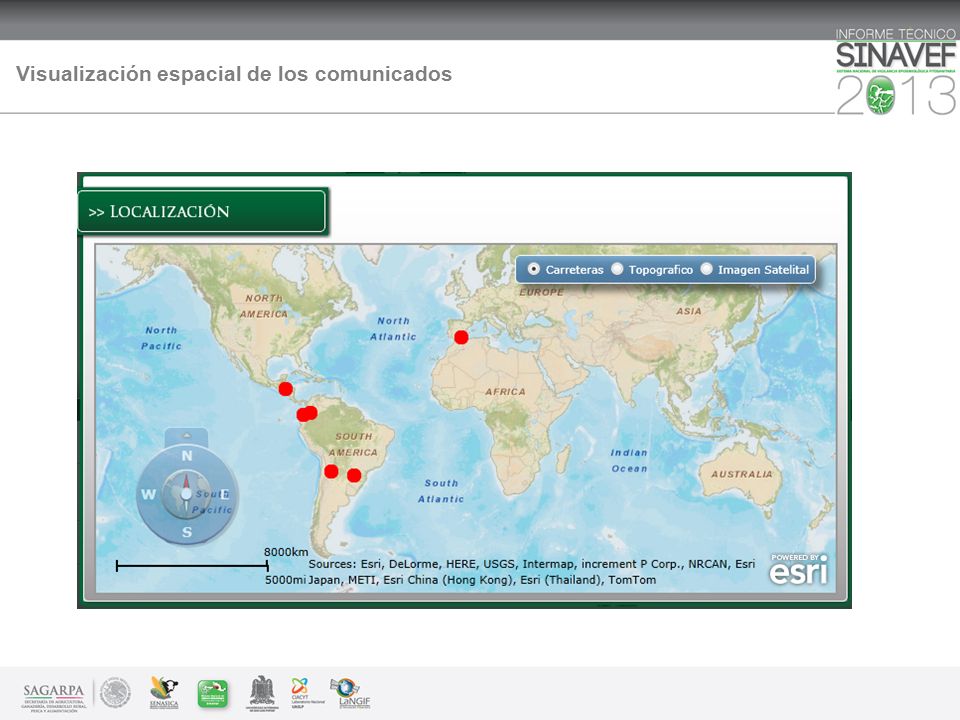Open the Localización header panel
Screen dimensions: 960x720
pyautogui.click(x=203, y=211)
